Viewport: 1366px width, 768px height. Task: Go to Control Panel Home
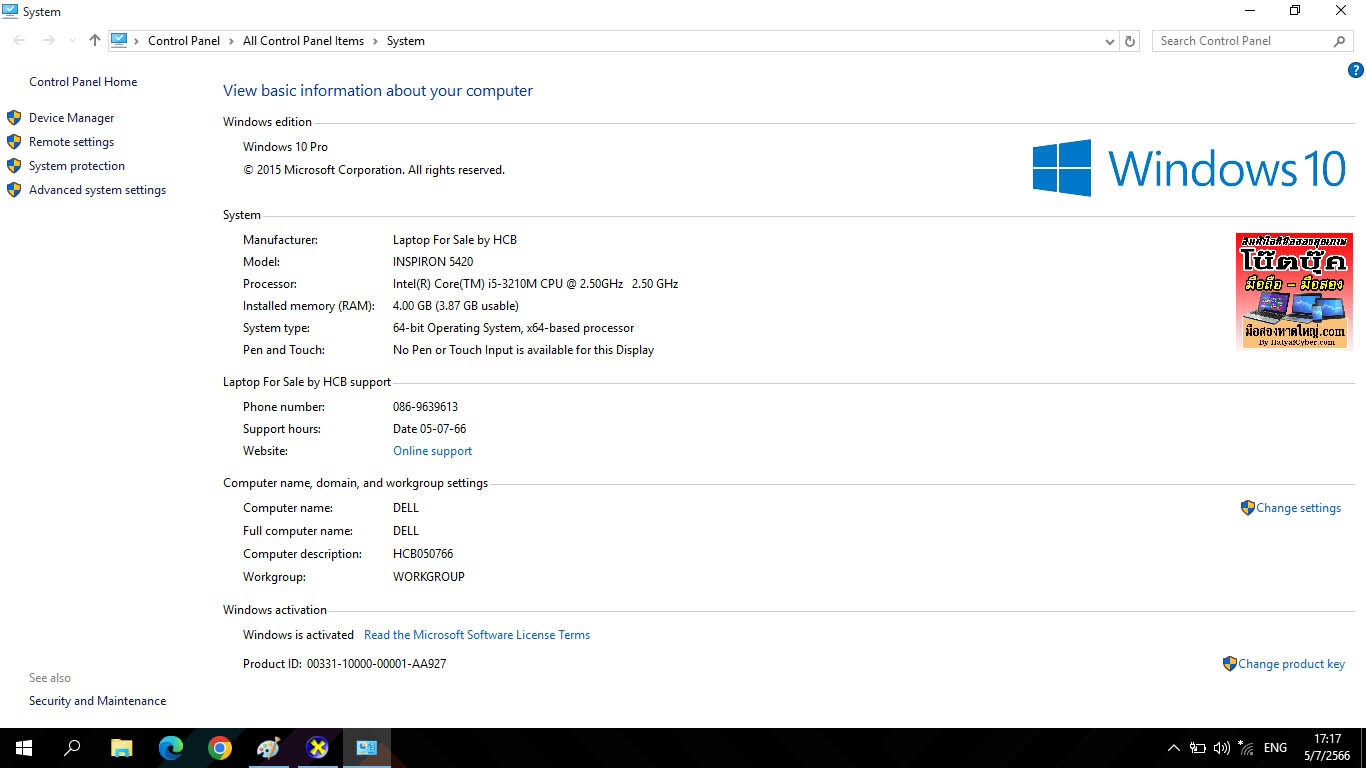click(83, 82)
